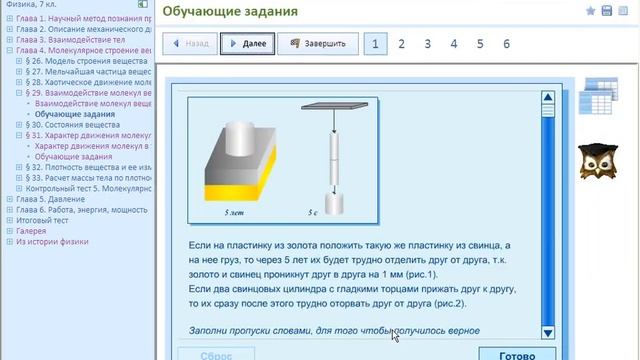
Task: Expand § 30 Состояния вещества node
Action: [x=19, y=124]
